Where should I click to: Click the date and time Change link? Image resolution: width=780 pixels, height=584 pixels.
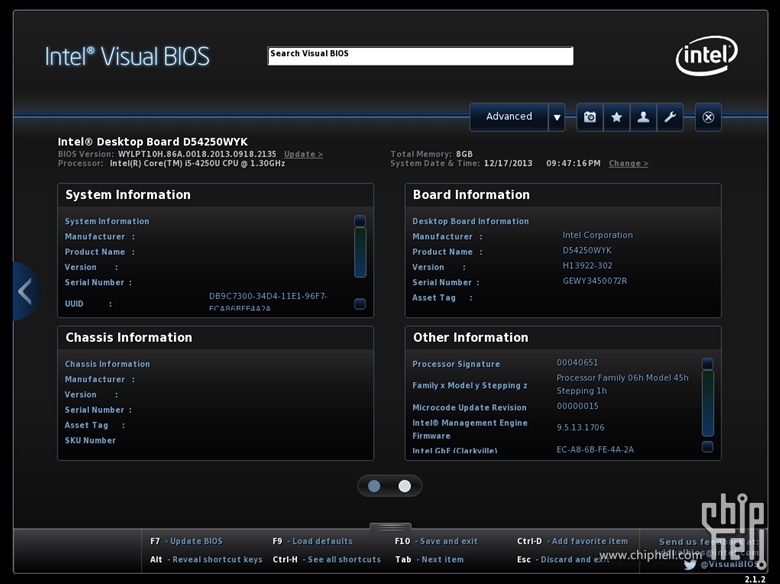tap(628, 163)
